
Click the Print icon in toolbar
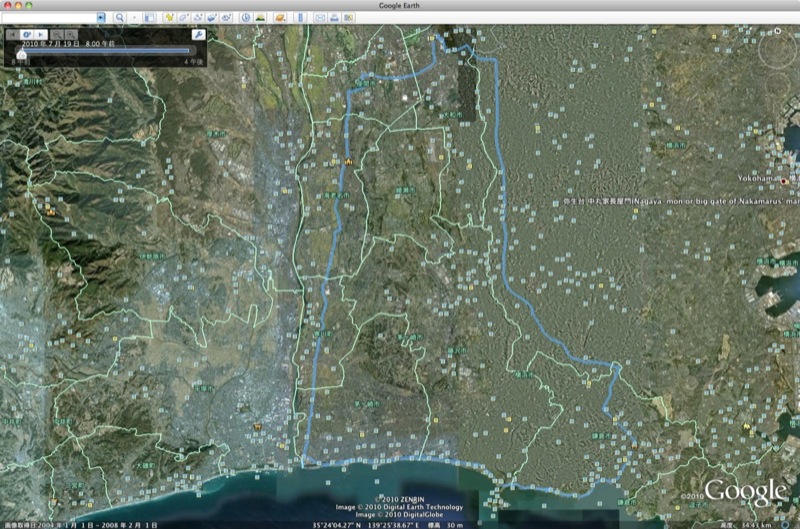[334, 18]
